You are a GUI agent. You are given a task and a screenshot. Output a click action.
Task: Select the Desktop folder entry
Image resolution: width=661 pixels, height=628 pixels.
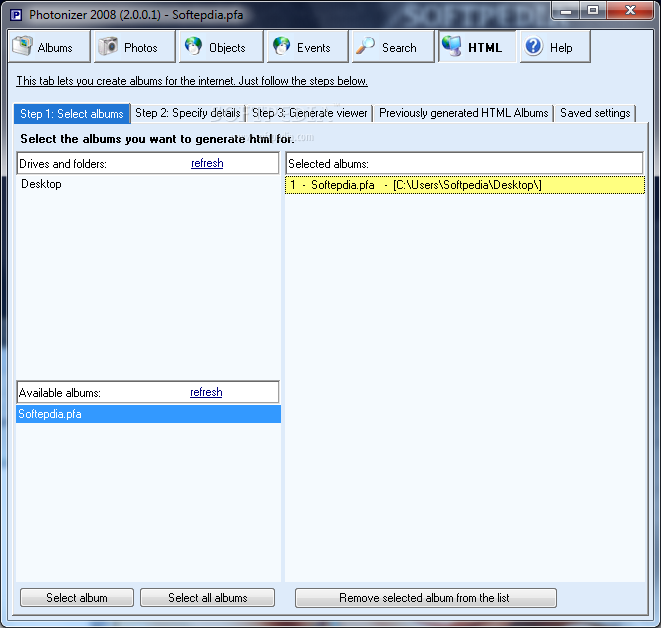[41, 184]
